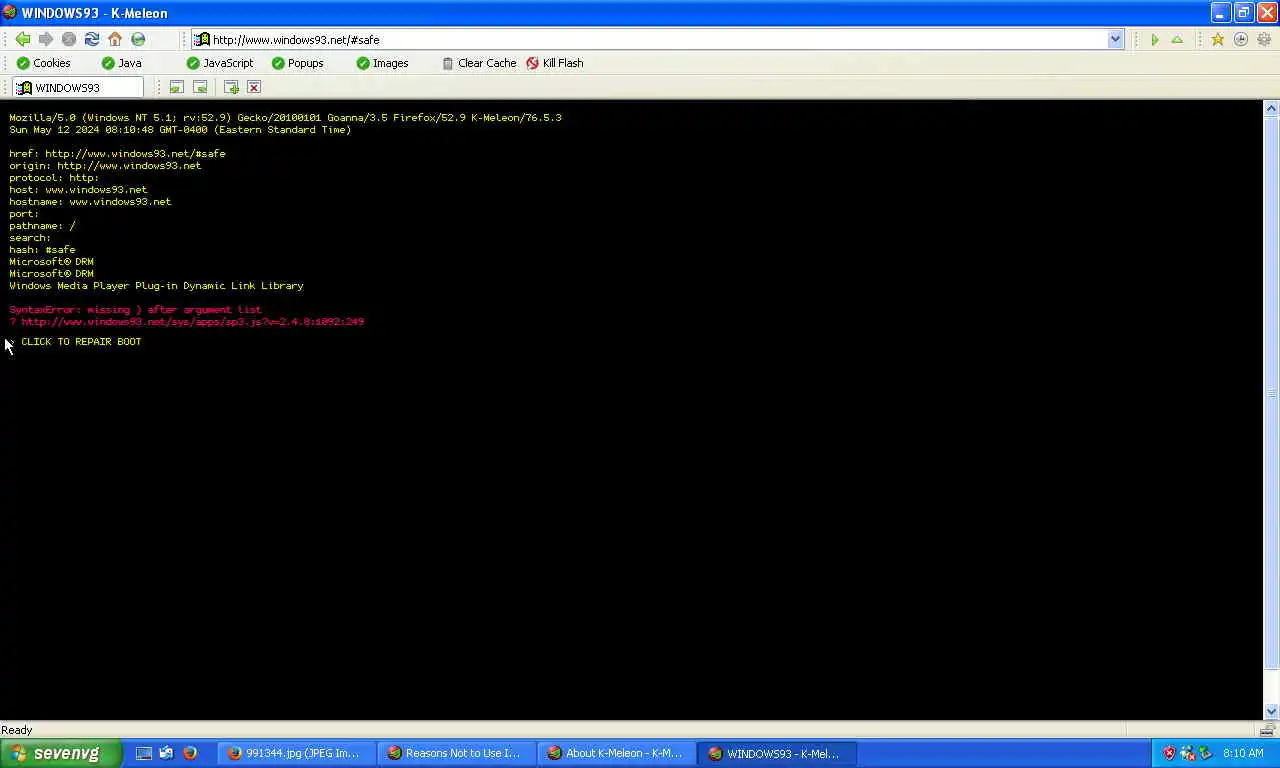
Task: Switch to WINDOWS93 K-Meleon taskbar button
Action: click(x=777, y=754)
